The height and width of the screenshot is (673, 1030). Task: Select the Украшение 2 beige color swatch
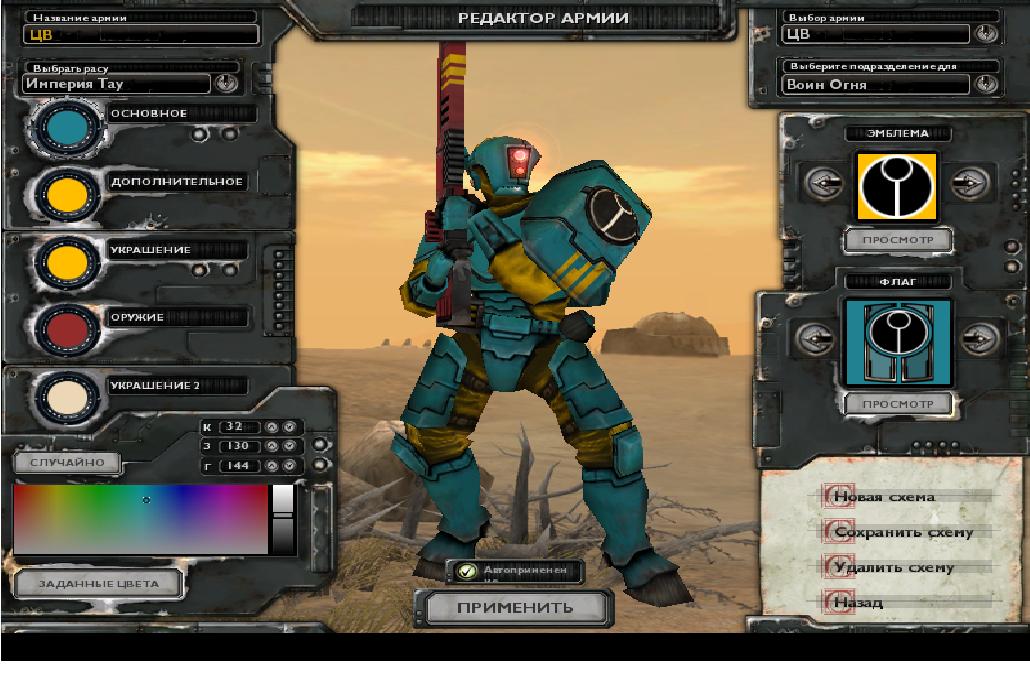[67, 398]
